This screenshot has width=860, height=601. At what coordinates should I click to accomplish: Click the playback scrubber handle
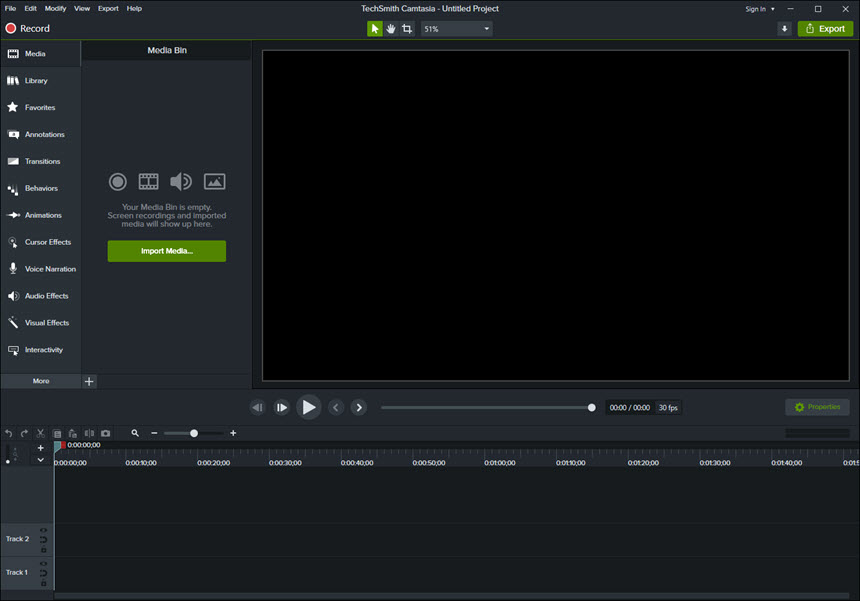591,407
